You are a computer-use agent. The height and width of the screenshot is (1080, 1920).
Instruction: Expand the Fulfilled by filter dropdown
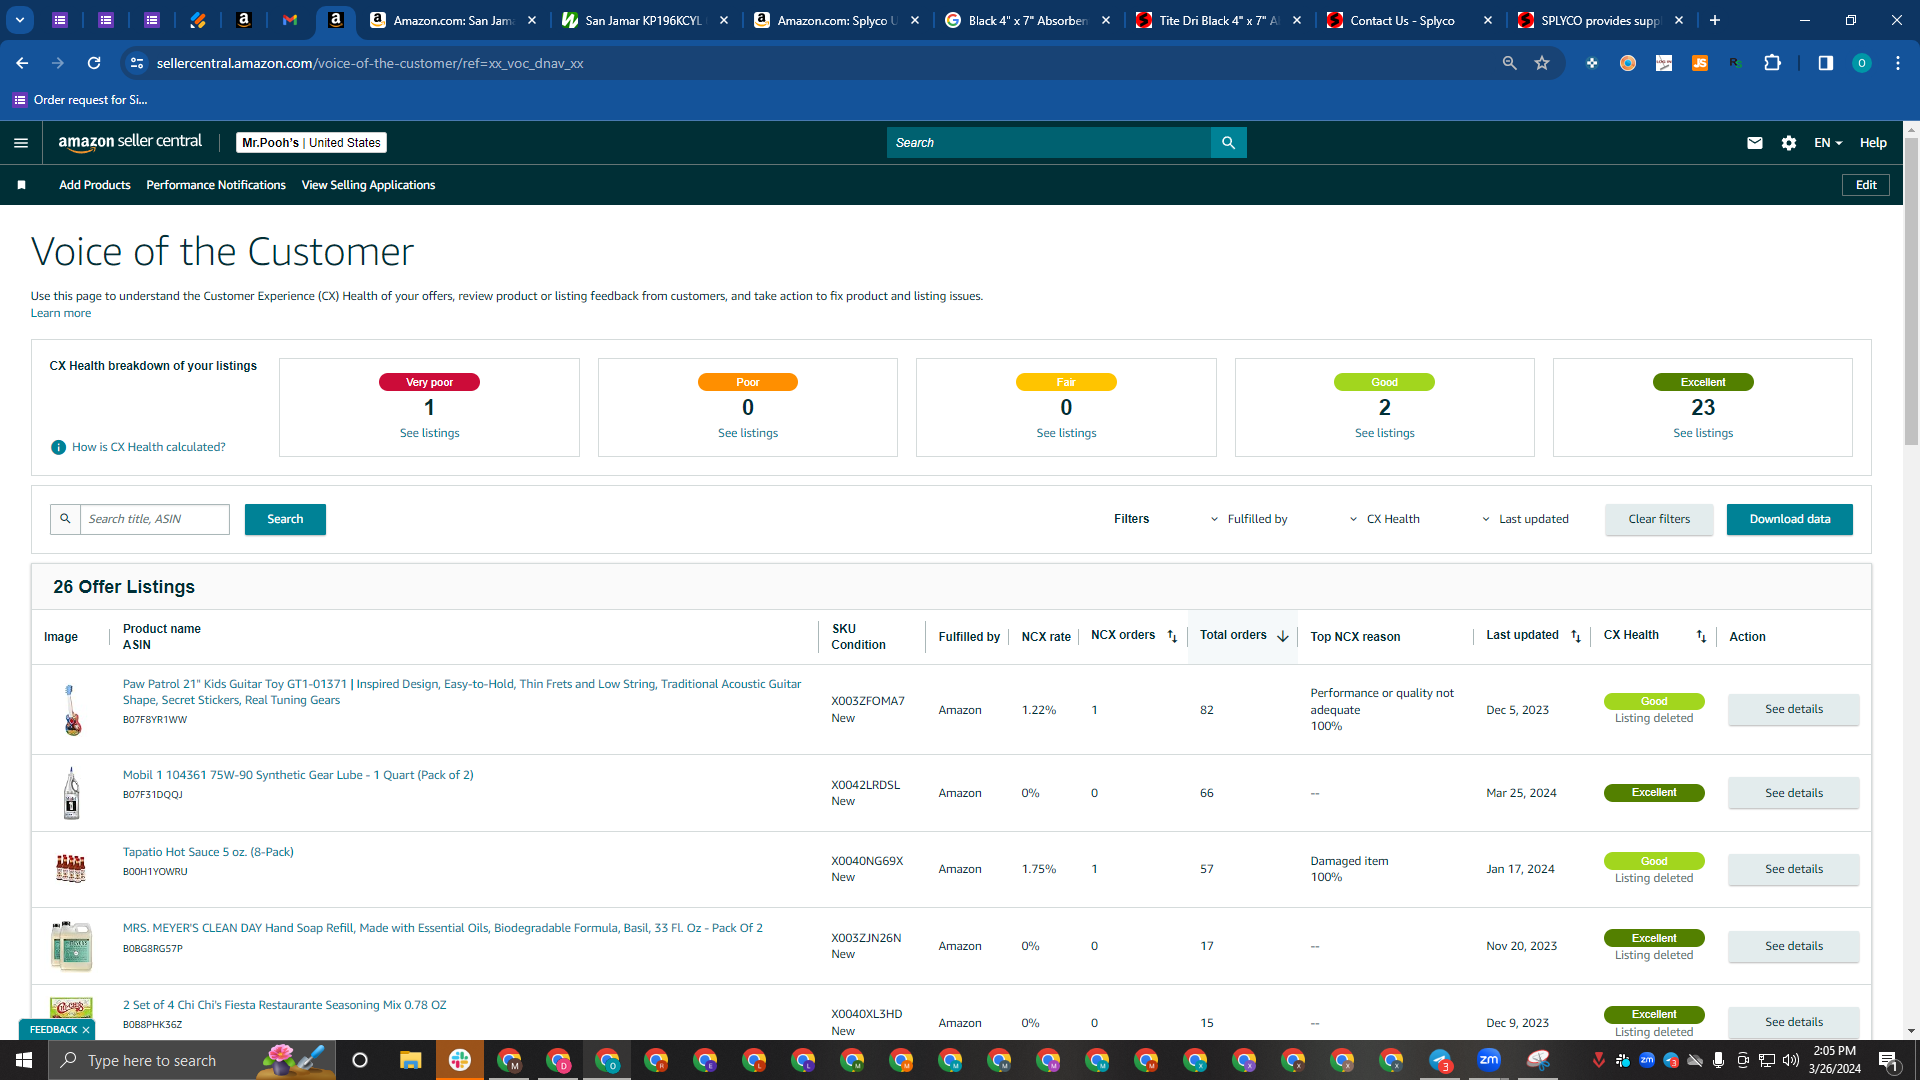(x=1249, y=519)
